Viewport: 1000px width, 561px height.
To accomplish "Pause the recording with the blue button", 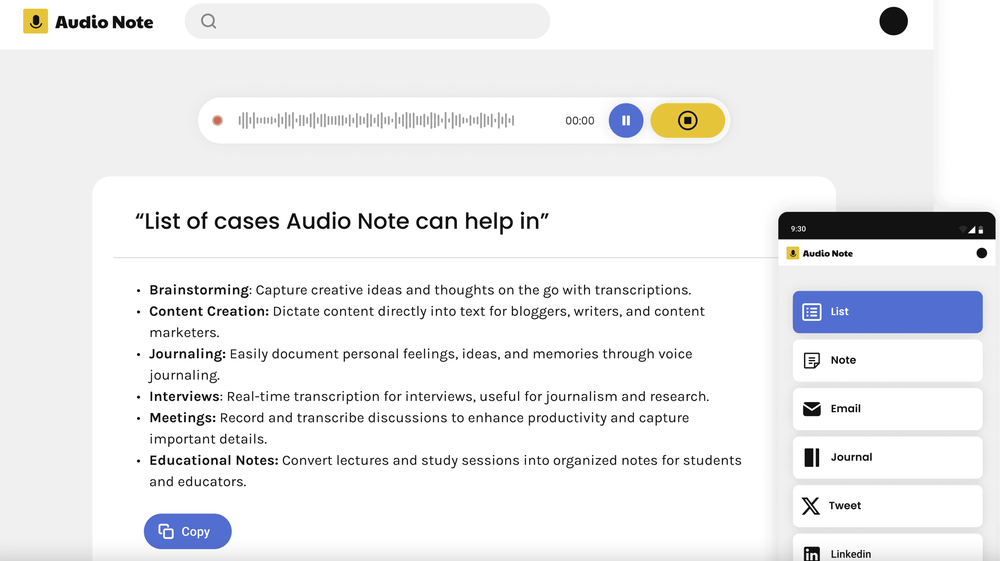I will [x=626, y=120].
